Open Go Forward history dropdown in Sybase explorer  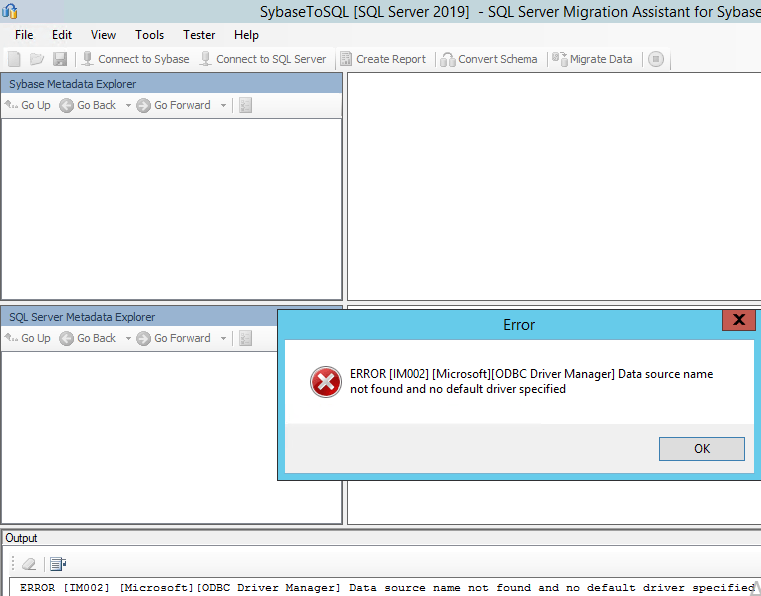point(223,105)
